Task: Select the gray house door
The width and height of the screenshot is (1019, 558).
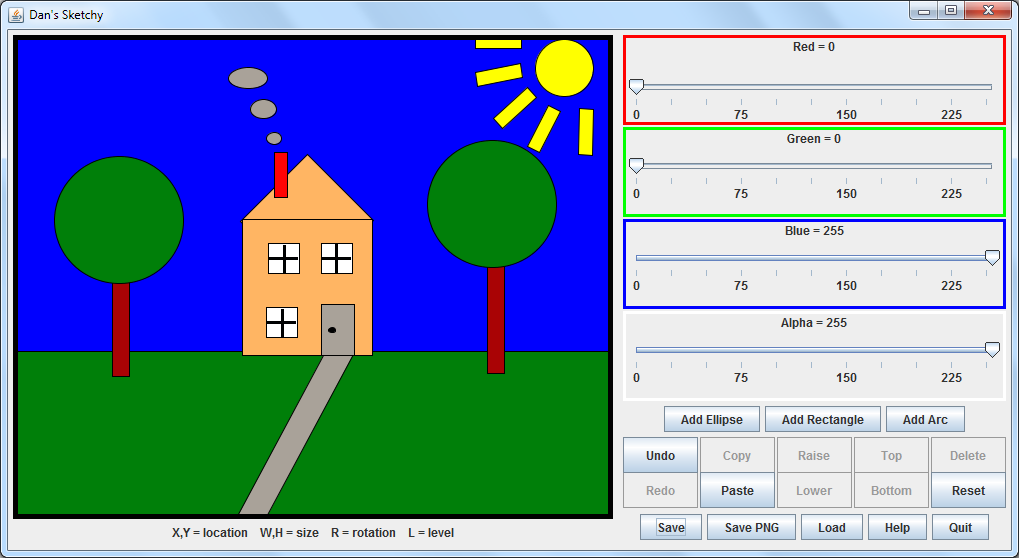Action: tap(338, 330)
